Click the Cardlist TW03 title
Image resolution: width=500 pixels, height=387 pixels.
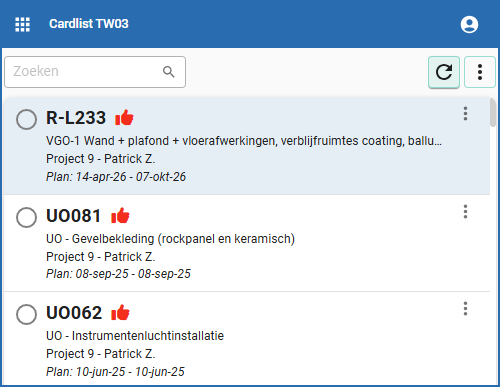(x=89, y=24)
